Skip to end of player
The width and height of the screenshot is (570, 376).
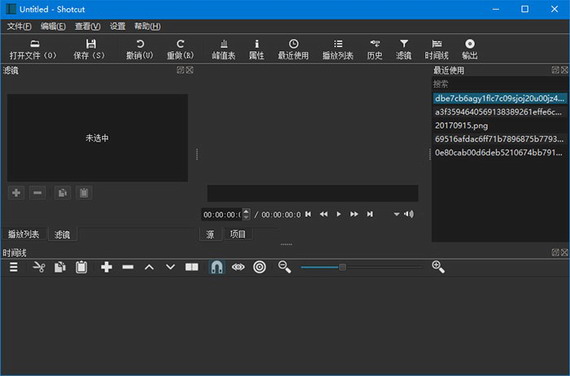[370, 214]
